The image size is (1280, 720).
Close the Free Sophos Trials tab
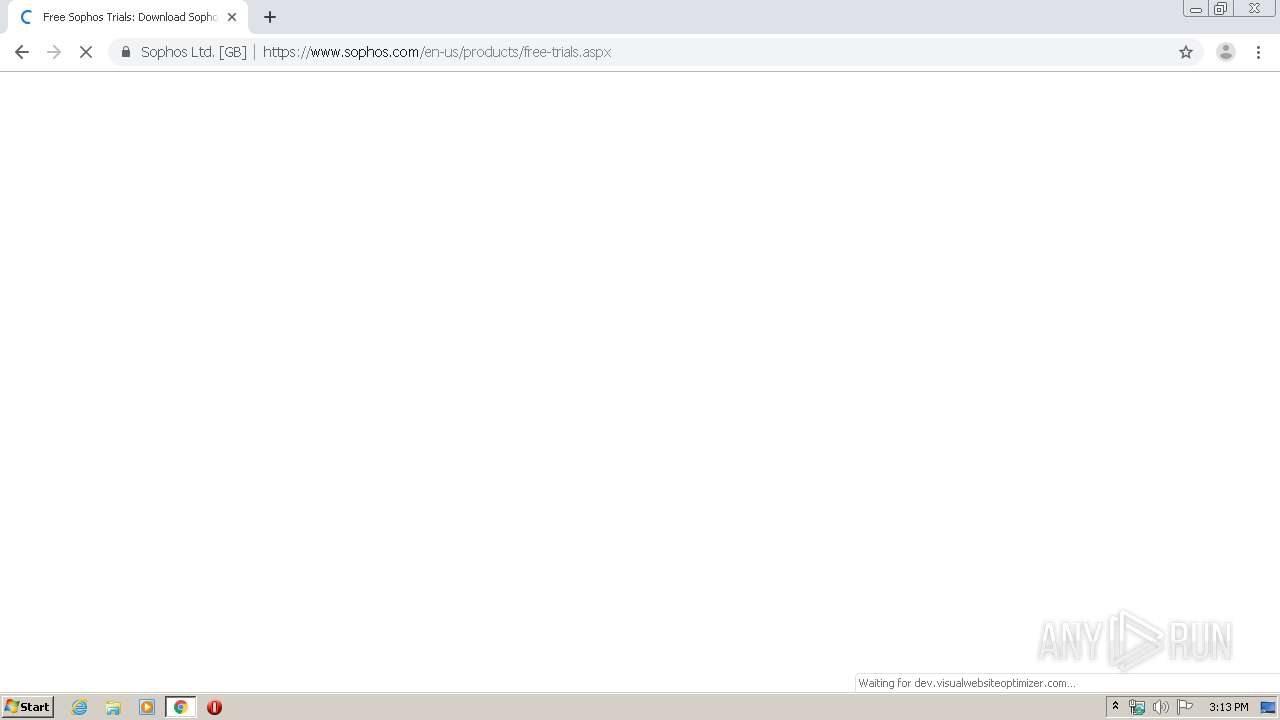[x=232, y=17]
